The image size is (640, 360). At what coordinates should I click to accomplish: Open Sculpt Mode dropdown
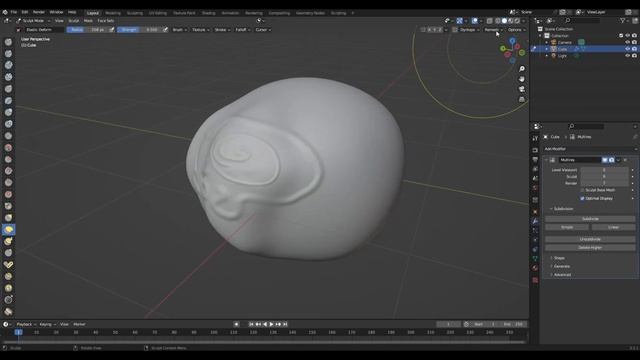coord(33,20)
